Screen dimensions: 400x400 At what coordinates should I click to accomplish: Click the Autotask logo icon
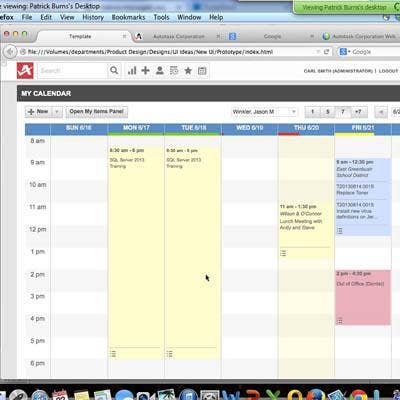25,71
